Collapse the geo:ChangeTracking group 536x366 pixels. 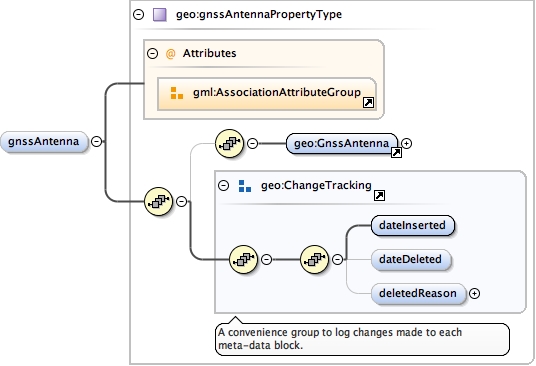click(x=224, y=186)
